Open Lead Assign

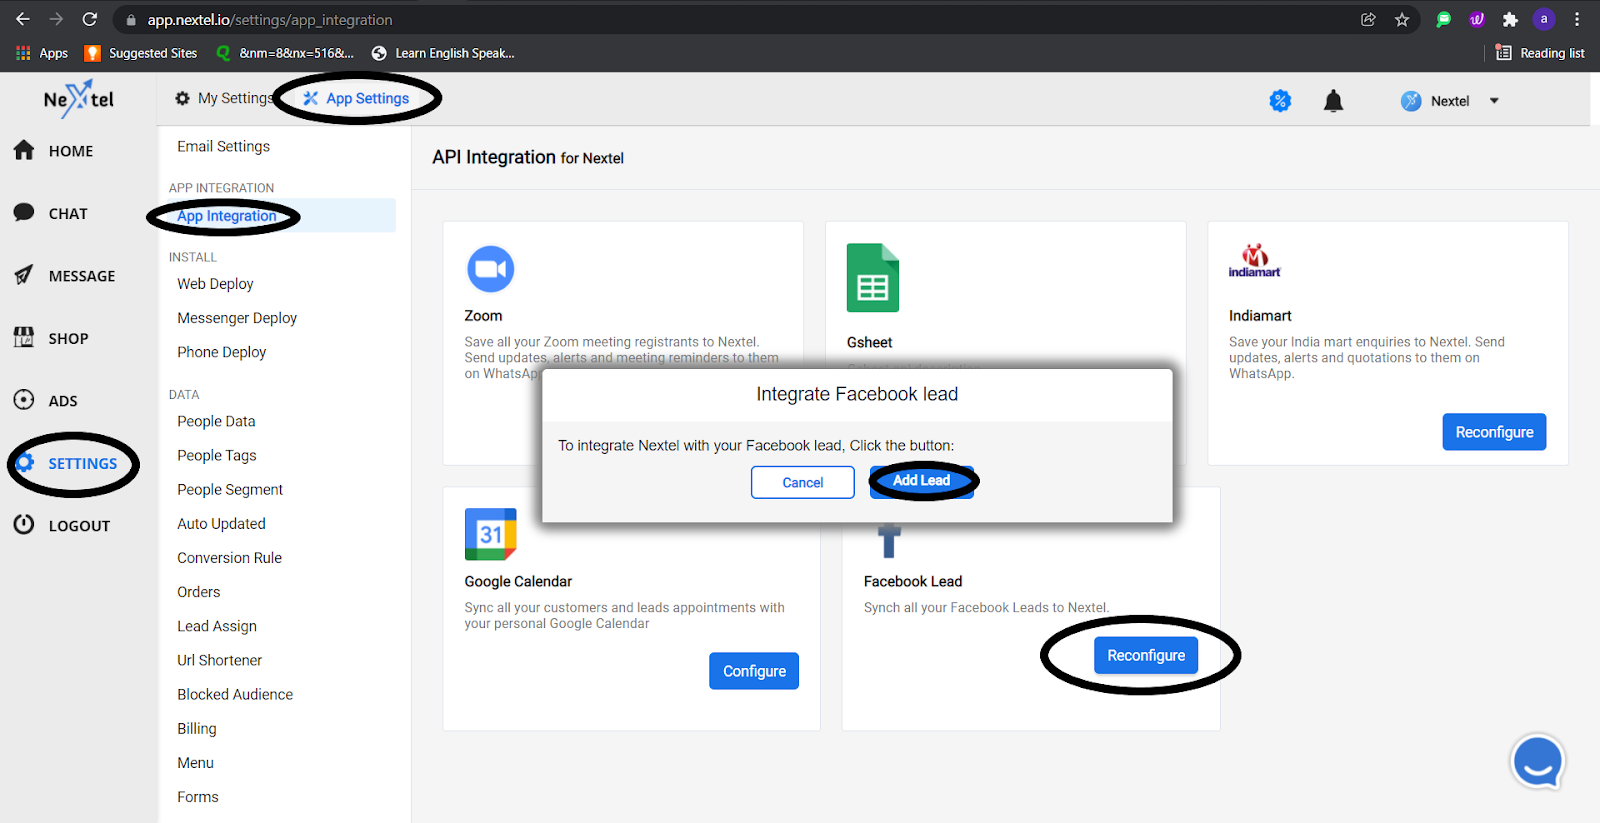click(217, 626)
